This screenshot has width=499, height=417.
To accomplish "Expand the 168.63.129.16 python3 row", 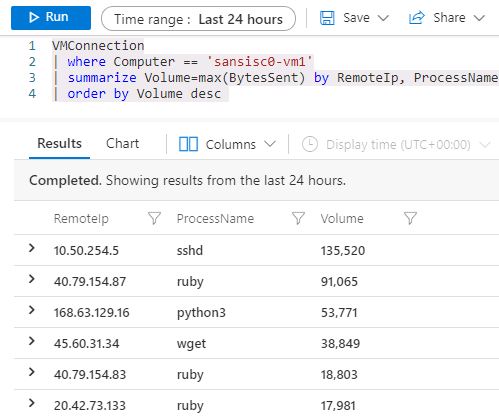I will coord(32,310).
